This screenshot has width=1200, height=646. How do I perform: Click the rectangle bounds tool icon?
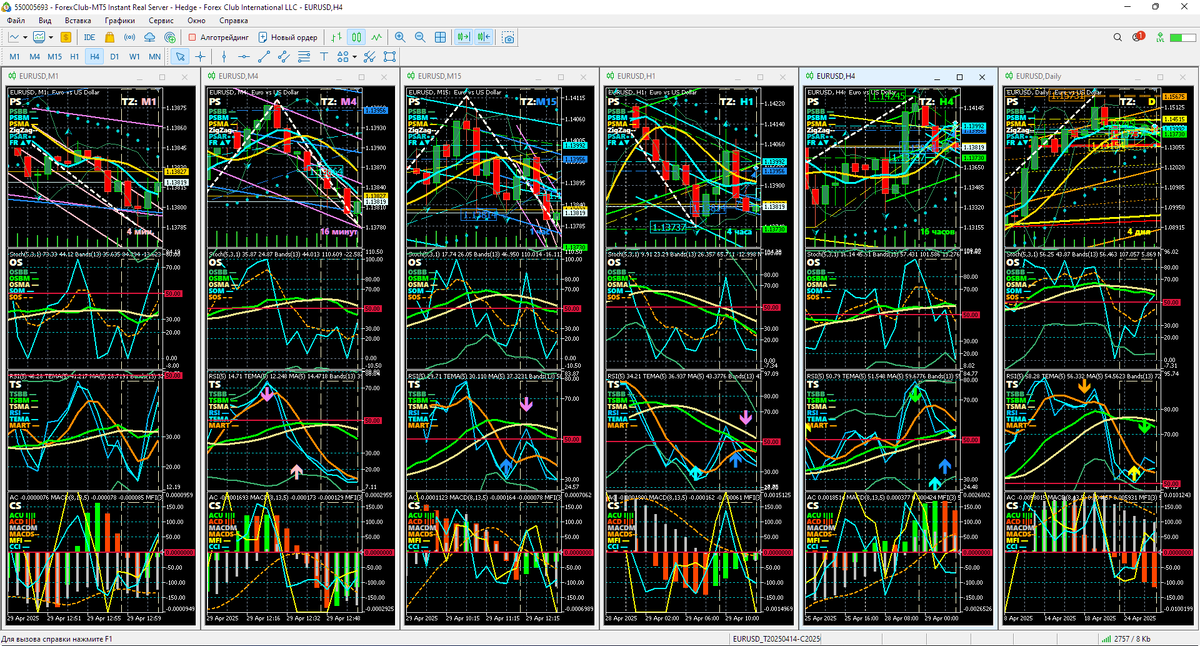[389, 57]
